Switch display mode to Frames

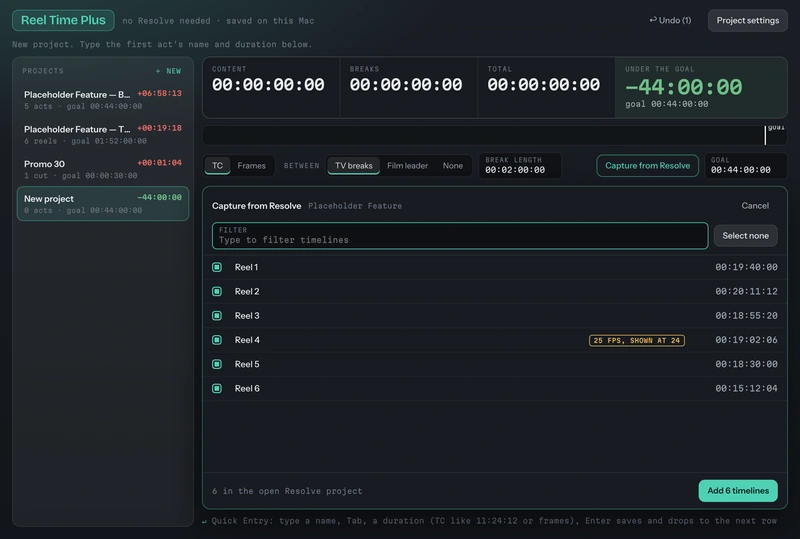[x=252, y=166]
